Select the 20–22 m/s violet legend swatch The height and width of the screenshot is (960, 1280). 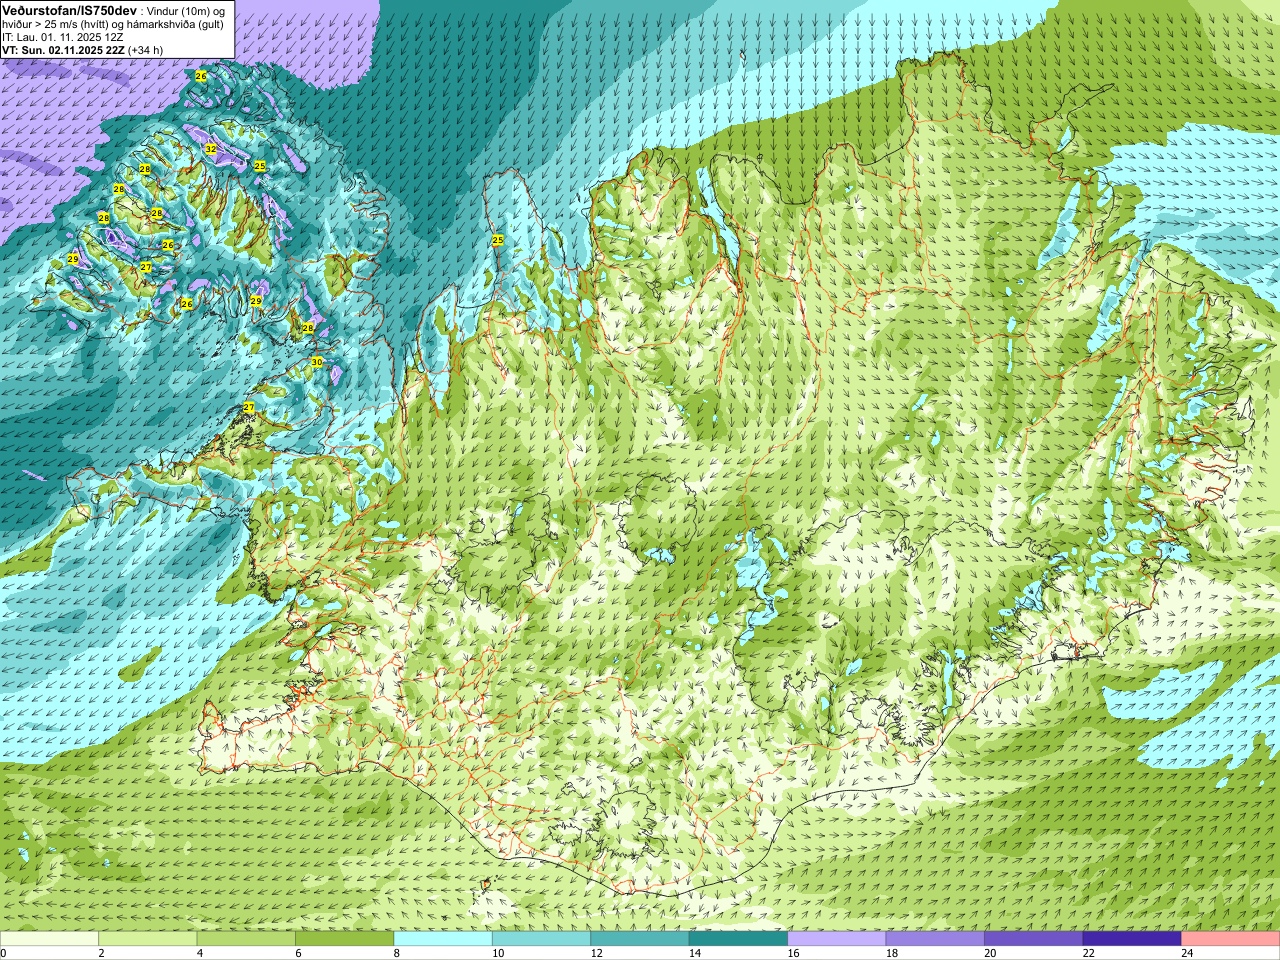click(x=1034, y=939)
